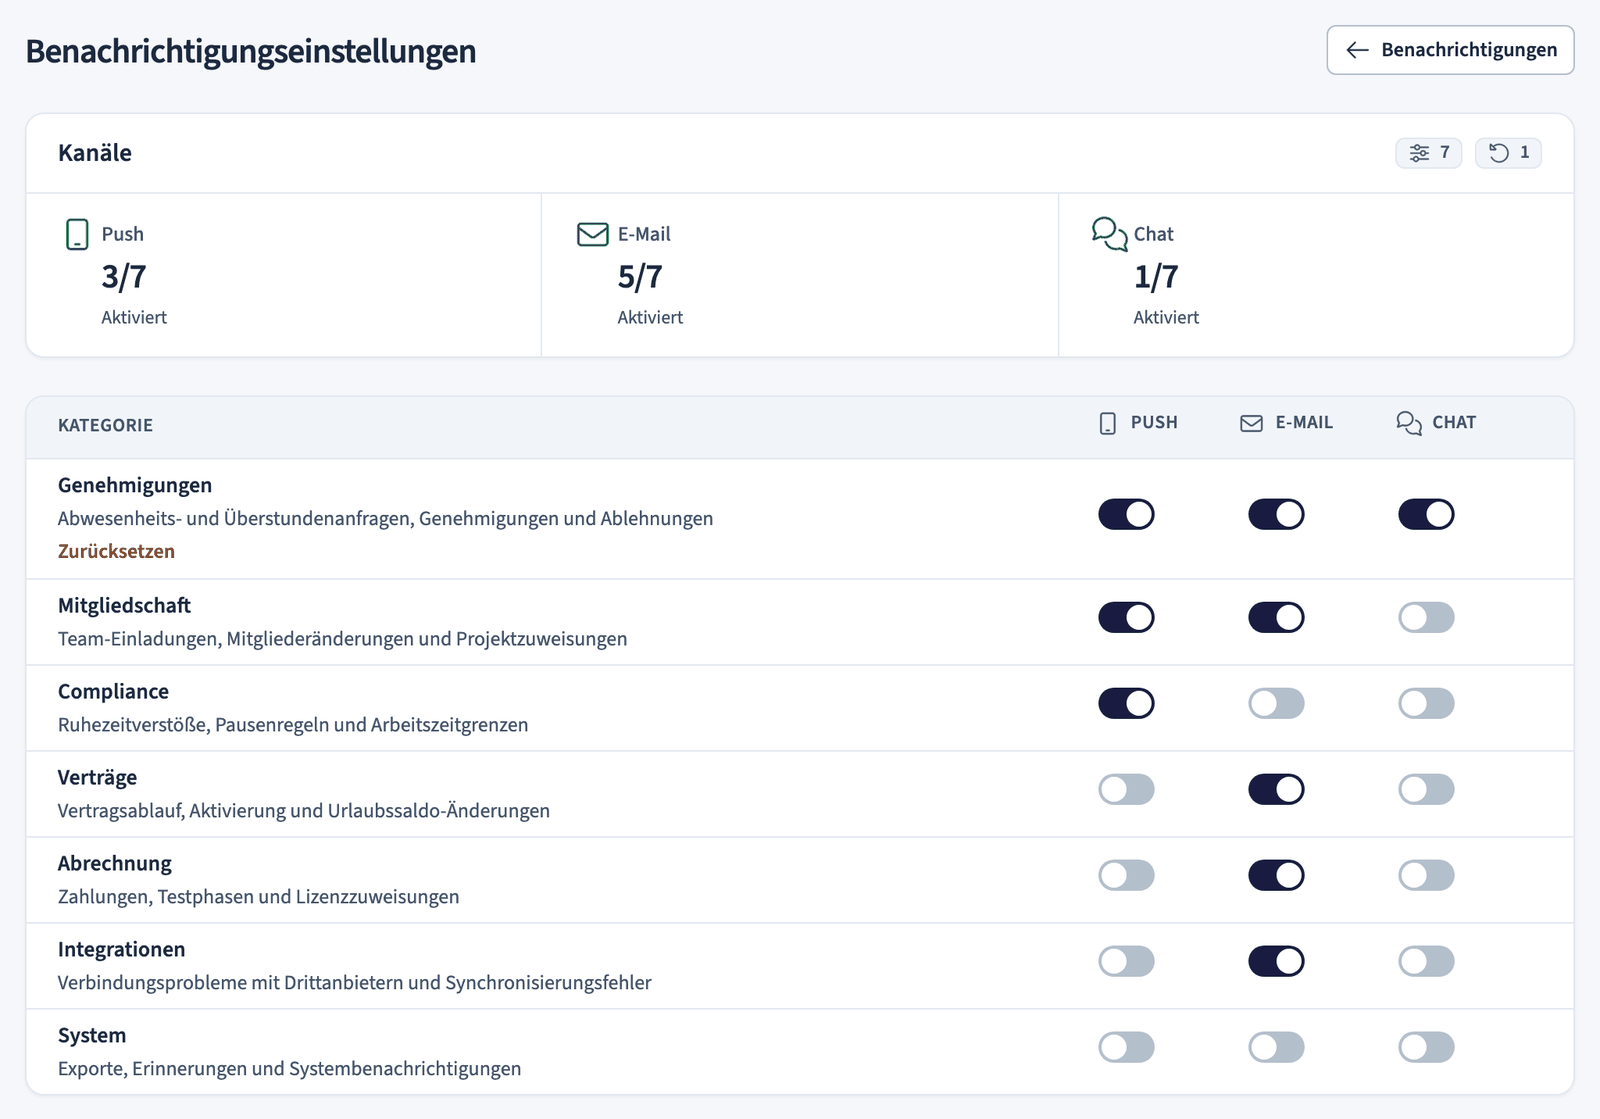The height and width of the screenshot is (1119, 1600).
Task: Click the chat icon in CHAT column header
Action: [x=1409, y=423]
